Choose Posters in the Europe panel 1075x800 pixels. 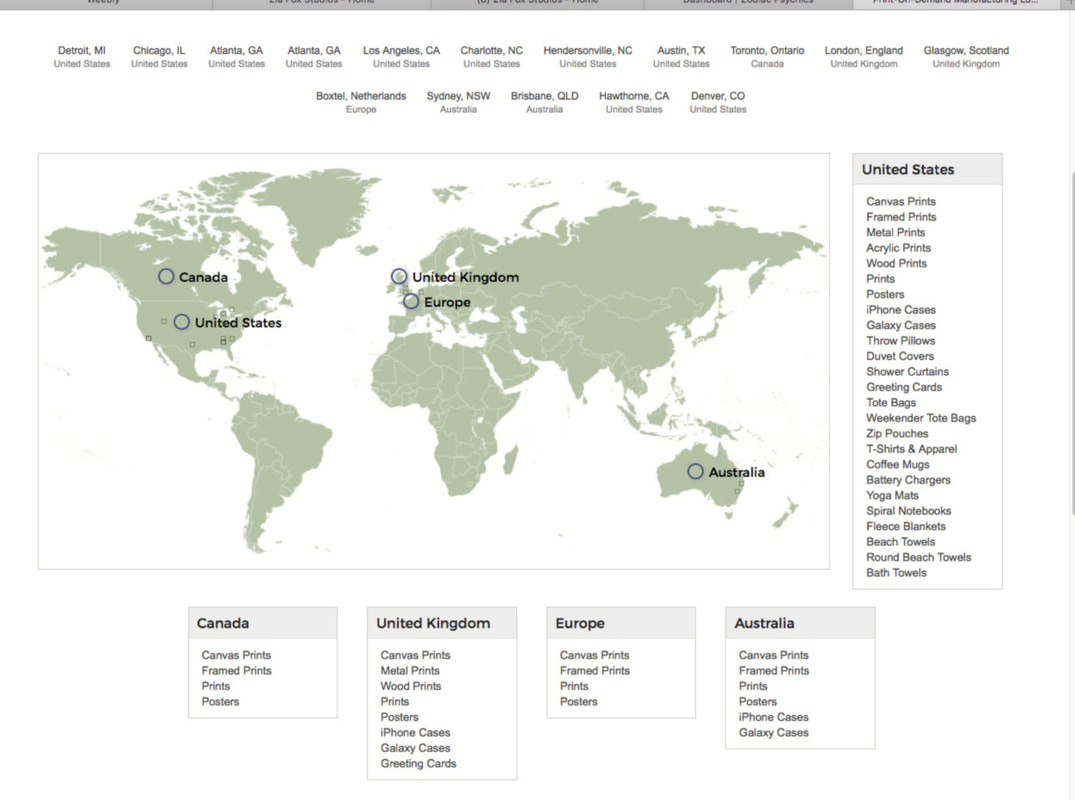click(x=579, y=701)
